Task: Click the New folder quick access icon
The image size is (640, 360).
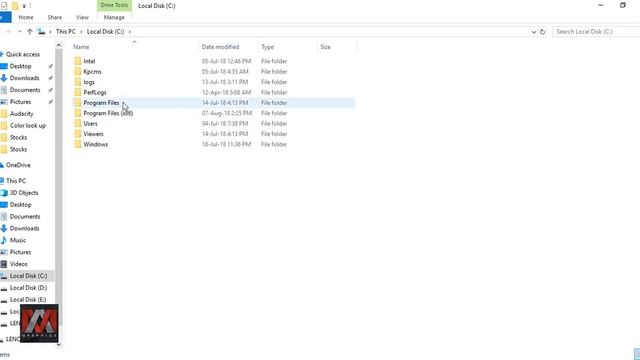Action: coord(15,6)
